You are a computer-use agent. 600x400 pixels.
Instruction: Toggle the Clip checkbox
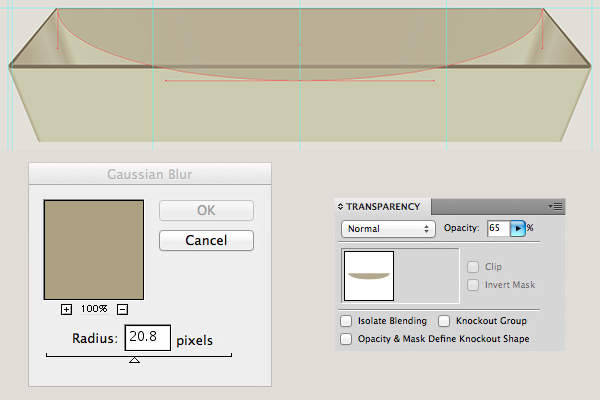[x=473, y=267]
